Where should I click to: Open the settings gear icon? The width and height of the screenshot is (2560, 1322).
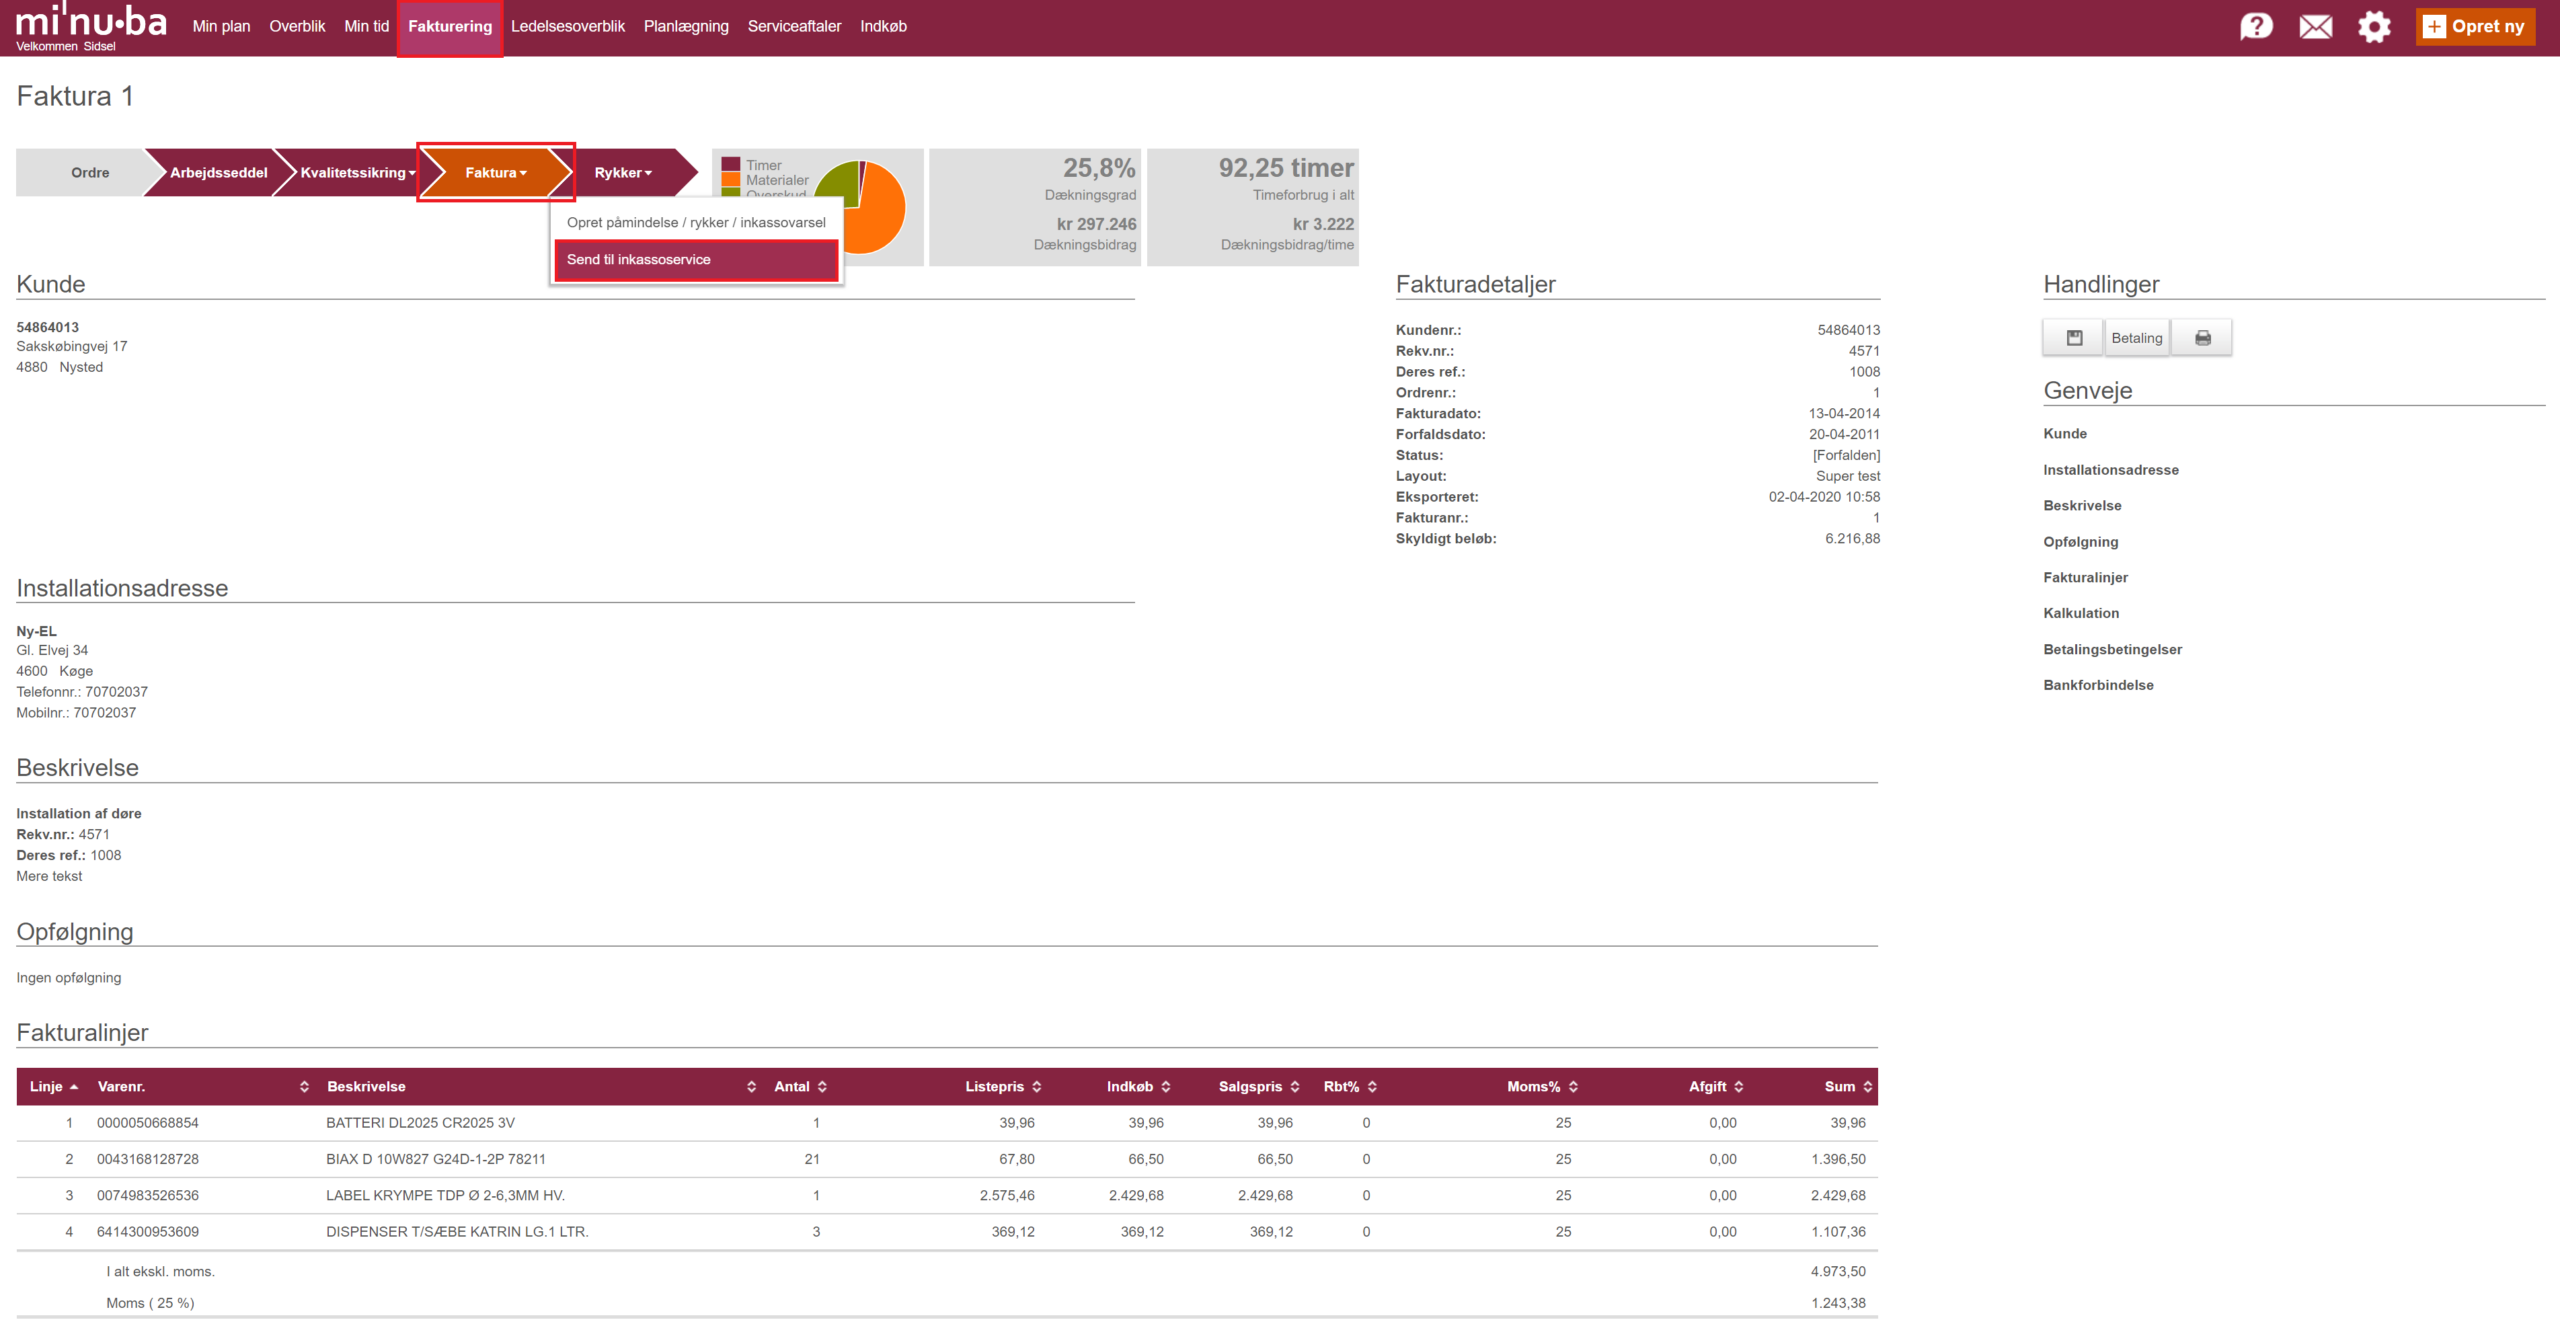tap(2374, 26)
